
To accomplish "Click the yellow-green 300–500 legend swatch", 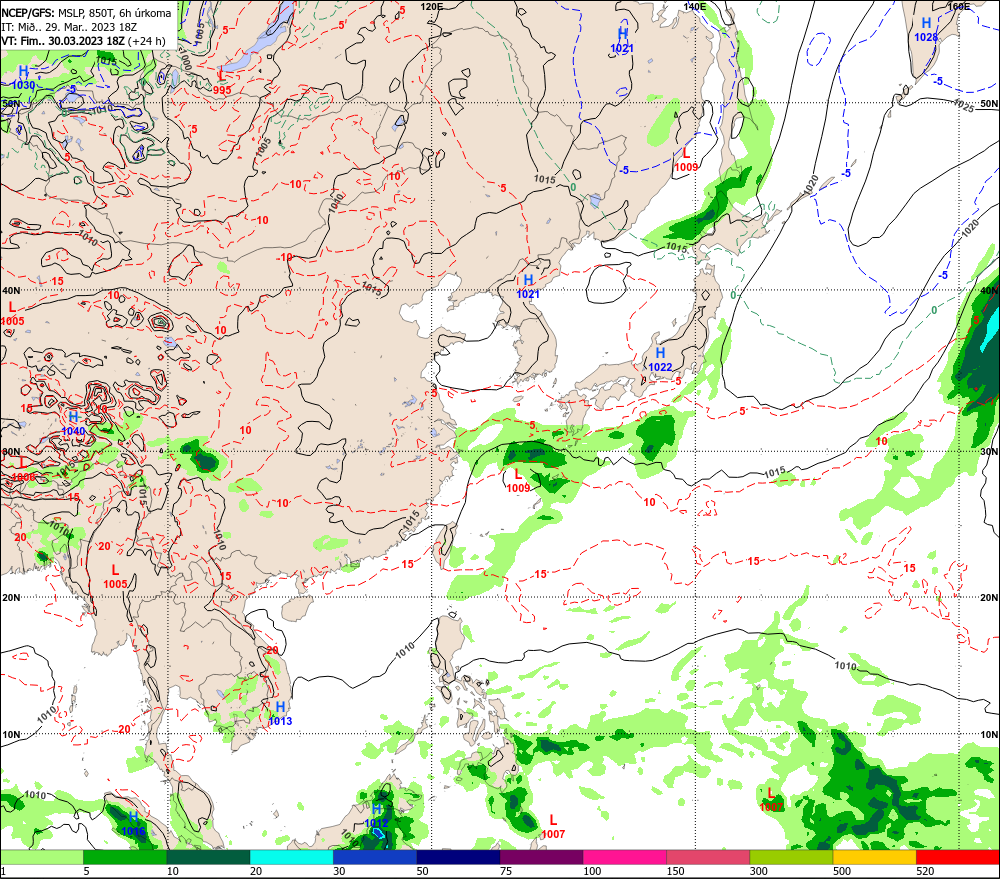I will point(791,857).
